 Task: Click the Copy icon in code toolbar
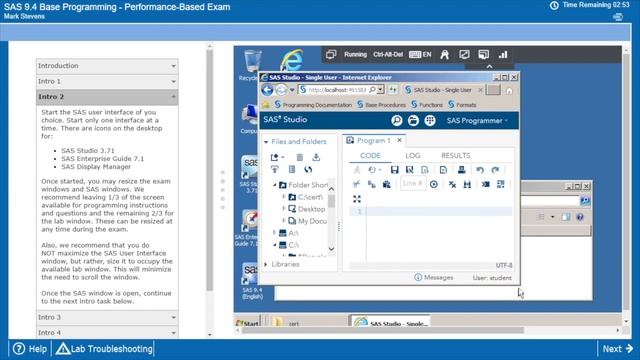[x=371, y=184]
